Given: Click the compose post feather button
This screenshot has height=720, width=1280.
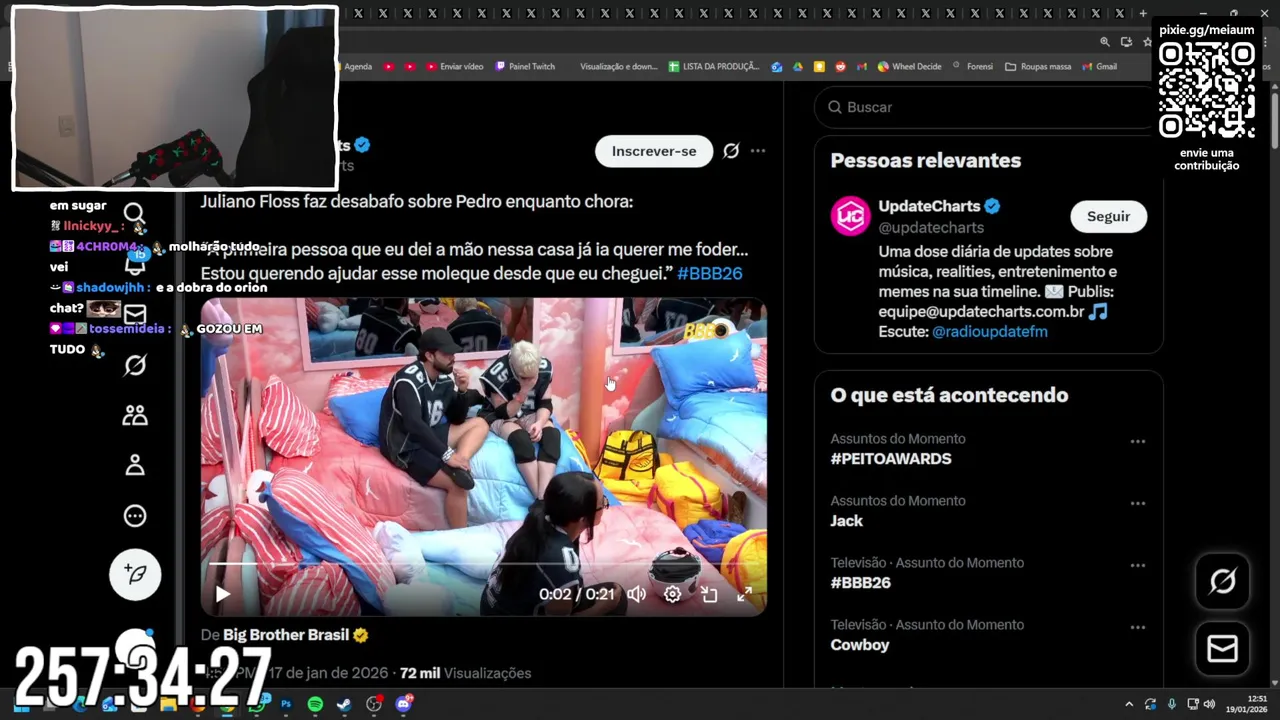Looking at the screenshot, I should pos(135,574).
